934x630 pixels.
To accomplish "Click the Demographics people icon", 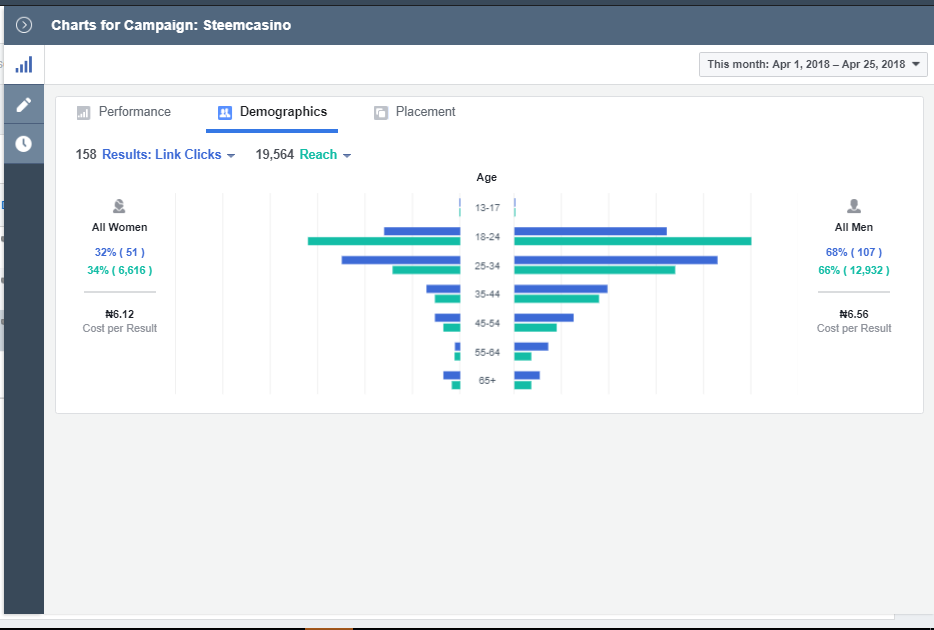I will (x=225, y=113).
